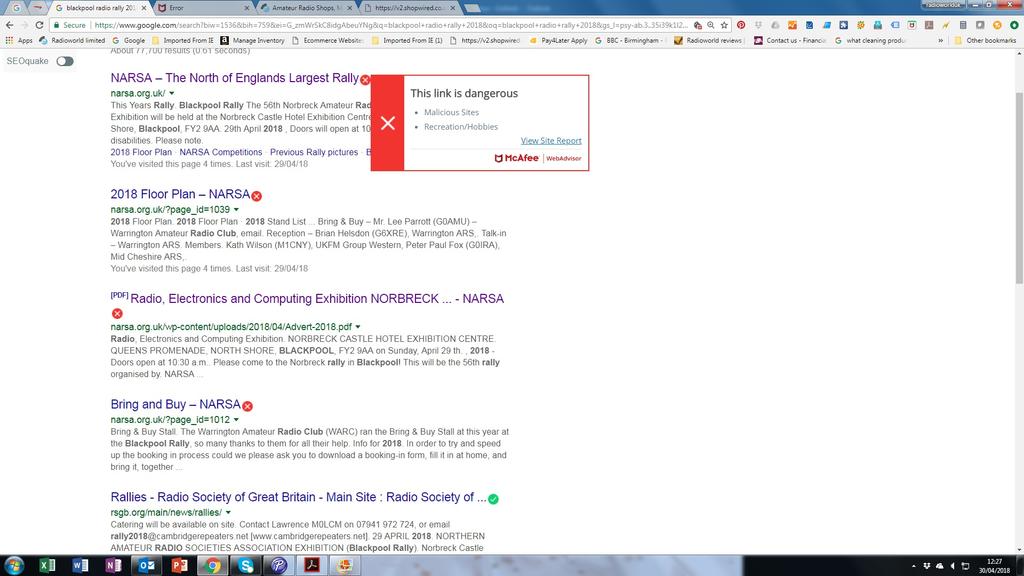Expand dropdown arrow next to narsa.org.uk/?page_id=1039
The width and height of the screenshot is (1024, 576).
pos(236,210)
